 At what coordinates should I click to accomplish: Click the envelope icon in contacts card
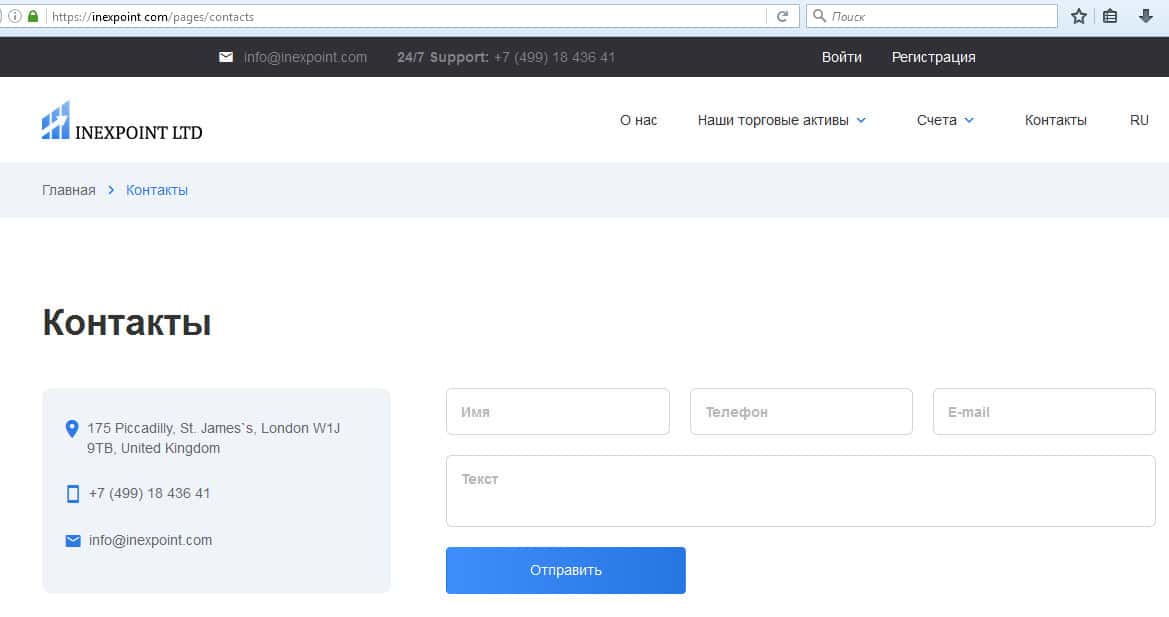click(72, 541)
